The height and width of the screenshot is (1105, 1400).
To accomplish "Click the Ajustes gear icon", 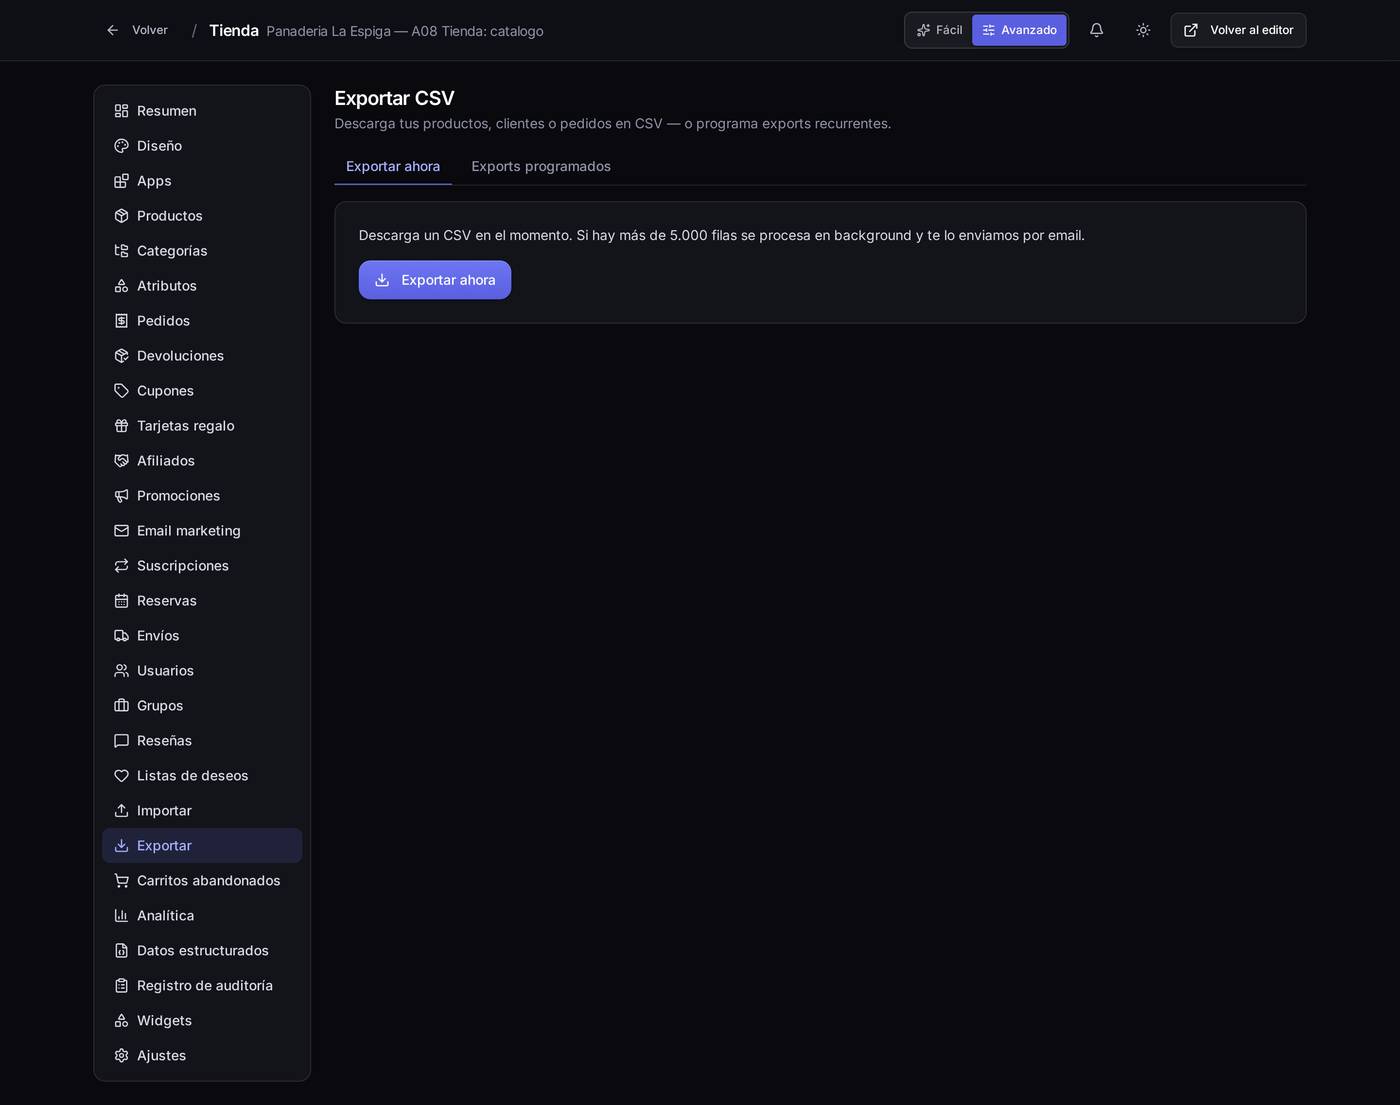I will pyautogui.click(x=121, y=1056).
